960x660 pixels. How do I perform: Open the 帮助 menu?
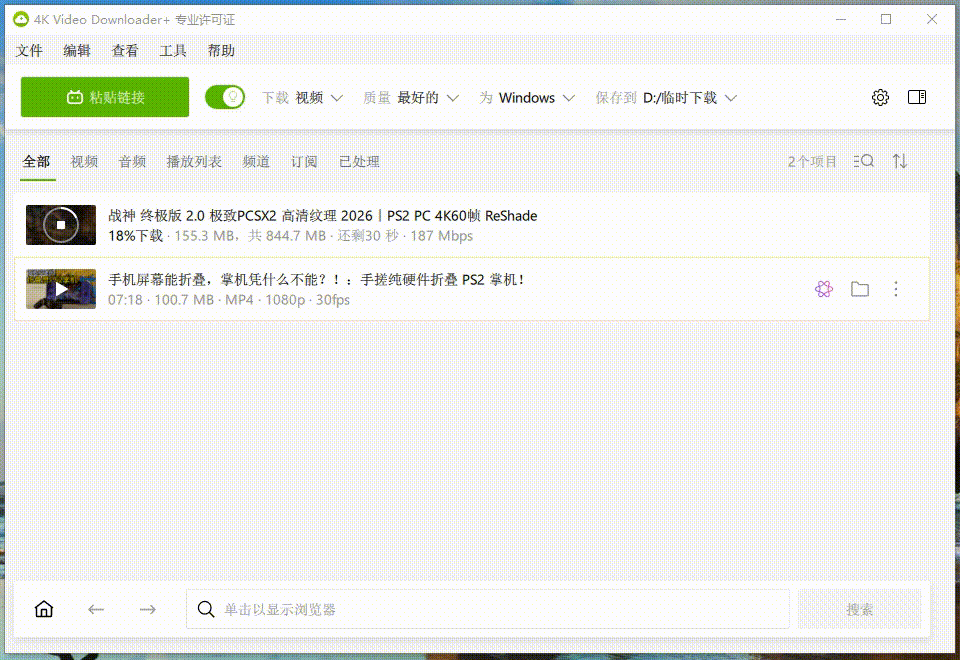pos(221,51)
